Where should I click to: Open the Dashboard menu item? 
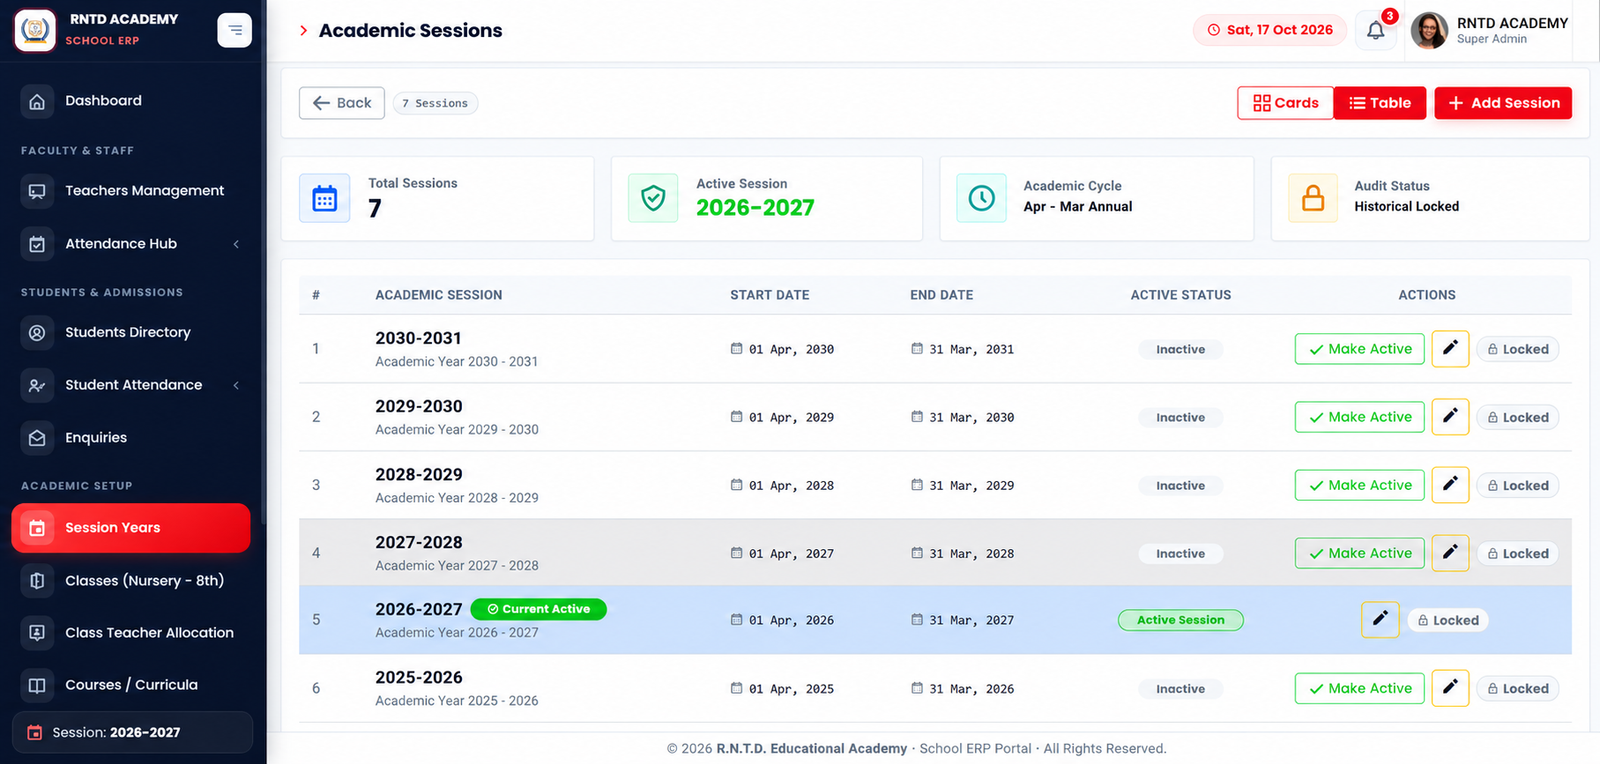click(x=131, y=101)
